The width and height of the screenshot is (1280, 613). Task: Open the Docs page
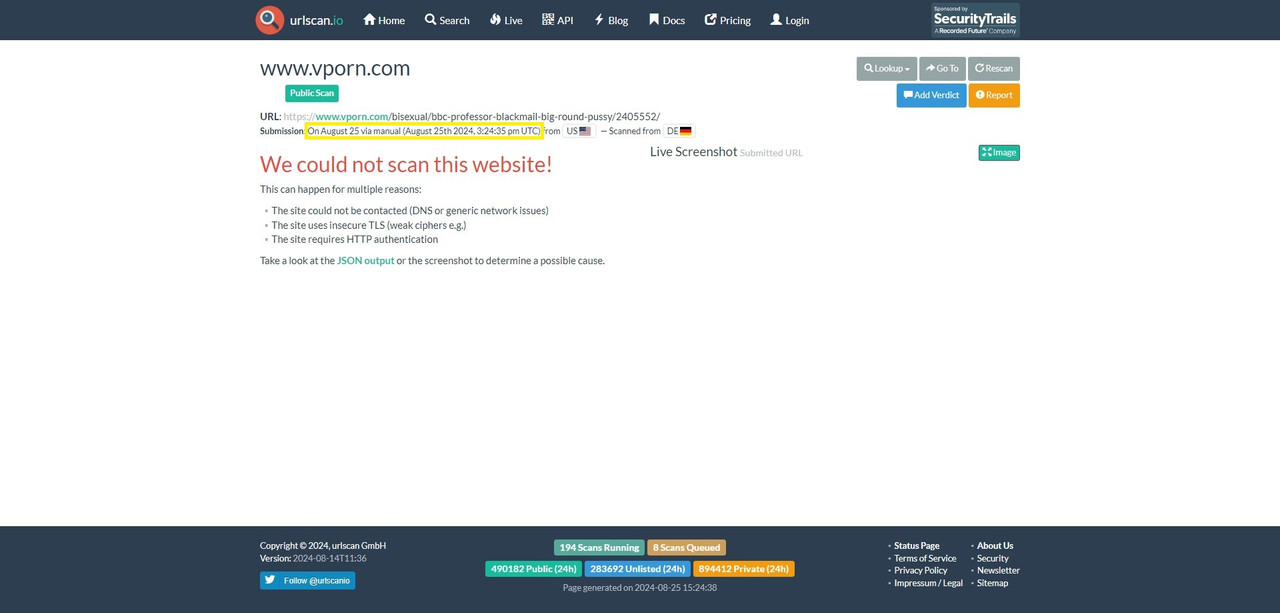click(667, 20)
